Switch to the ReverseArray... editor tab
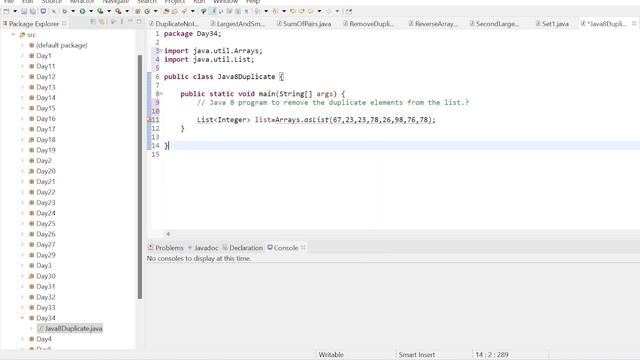The width and height of the screenshot is (640, 360). pyautogui.click(x=433, y=24)
